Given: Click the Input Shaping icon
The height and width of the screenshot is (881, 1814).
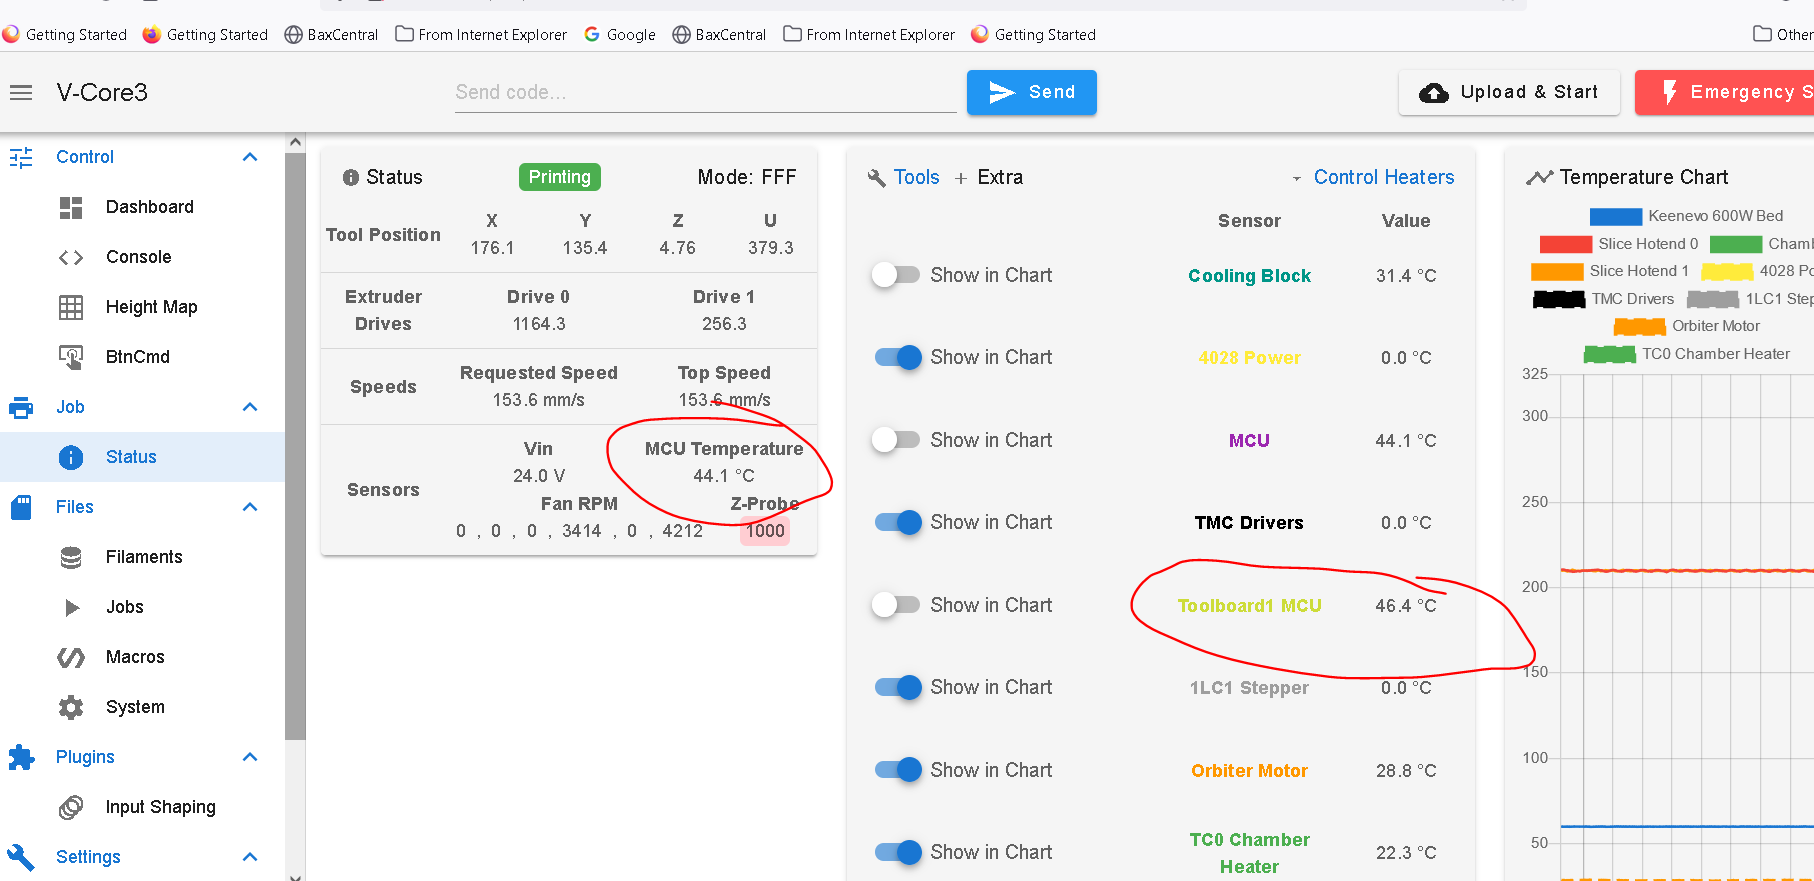Looking at the screenshot, I should pyautogui.click(x=71, y=807).
